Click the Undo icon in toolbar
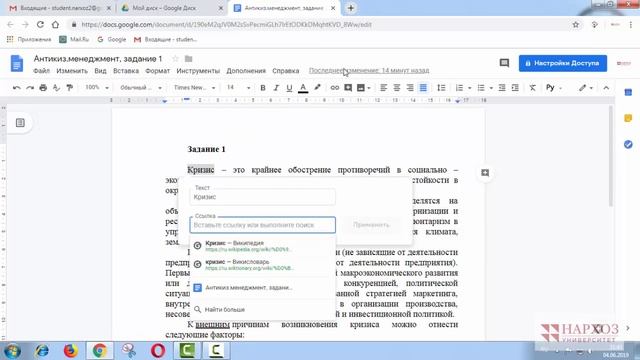The image size is (640, 360). tap(17, 88)
